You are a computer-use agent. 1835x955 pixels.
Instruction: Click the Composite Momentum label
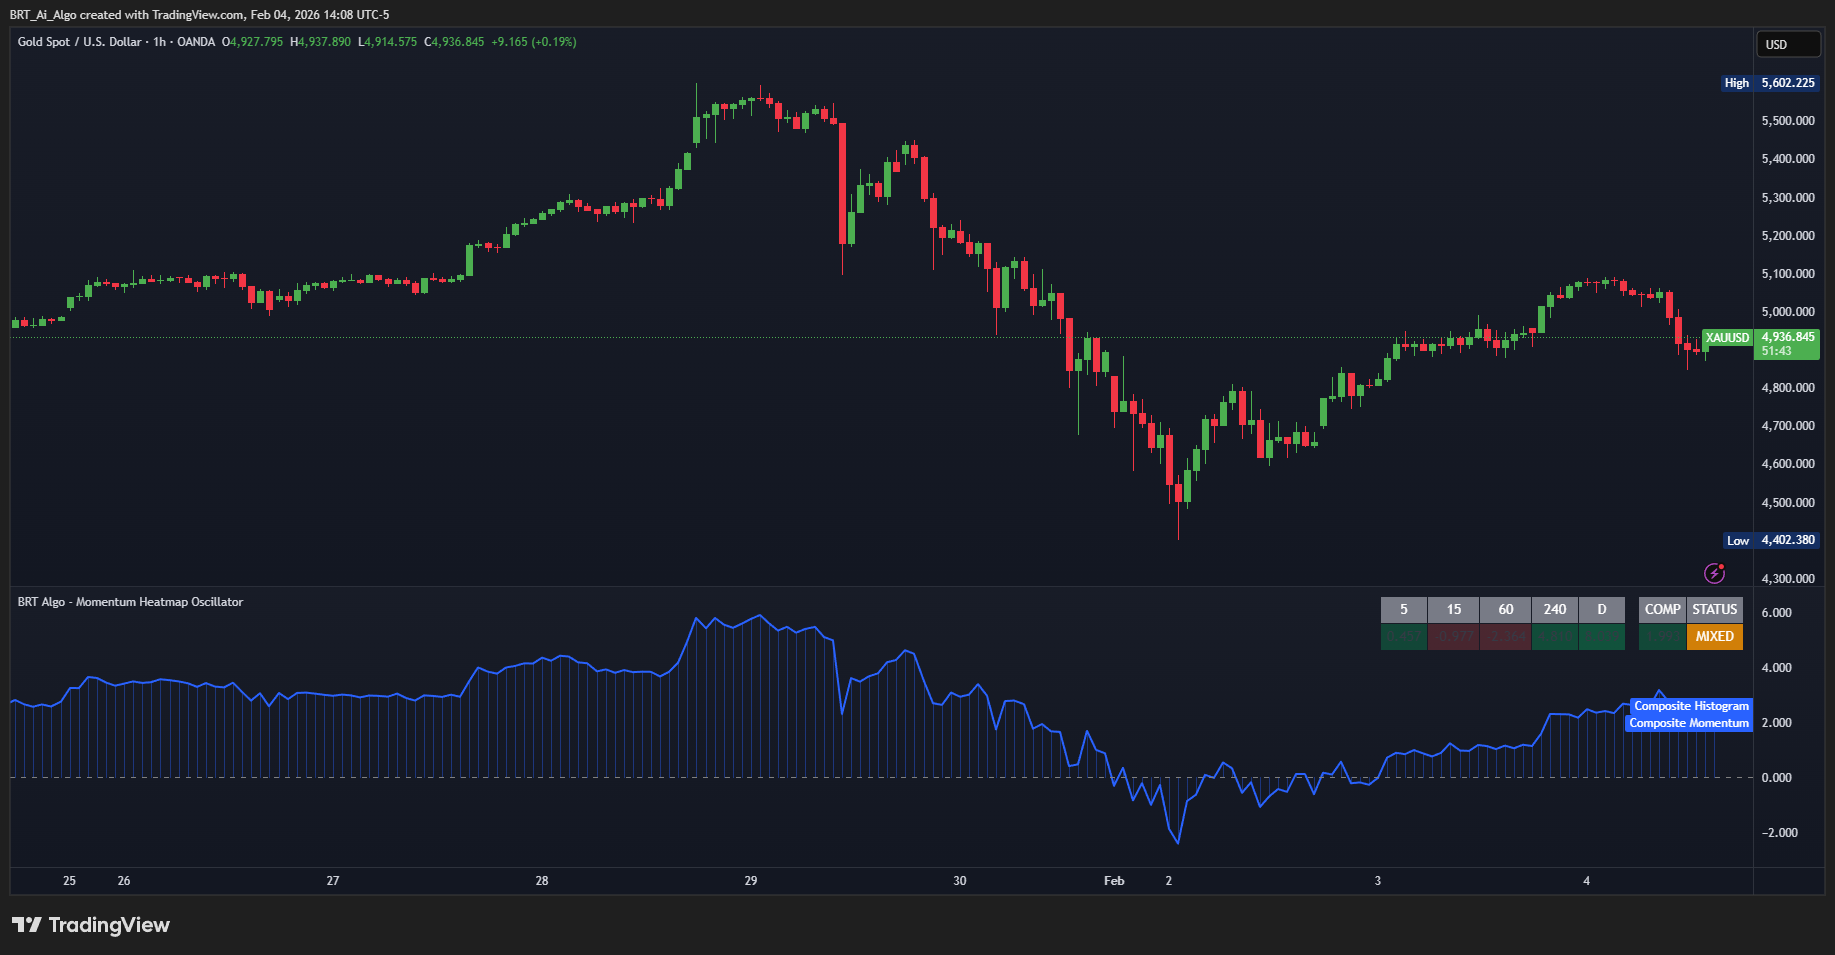coord(1689,723)
